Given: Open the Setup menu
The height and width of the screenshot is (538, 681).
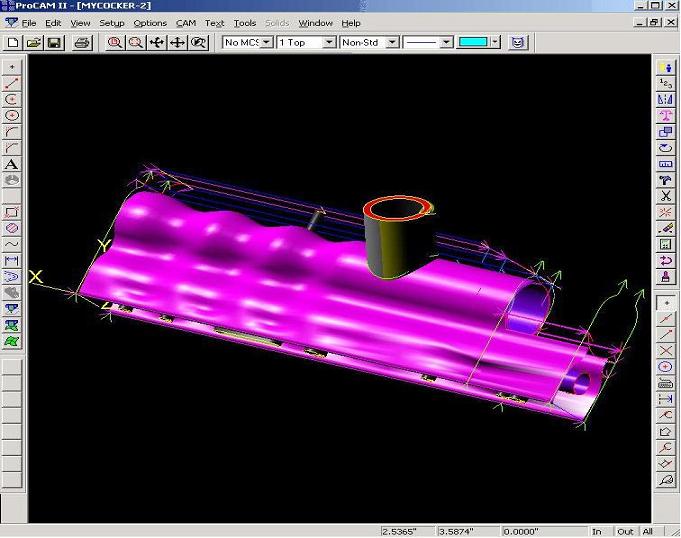Looking at the screenshot, I should click(112, 22).
